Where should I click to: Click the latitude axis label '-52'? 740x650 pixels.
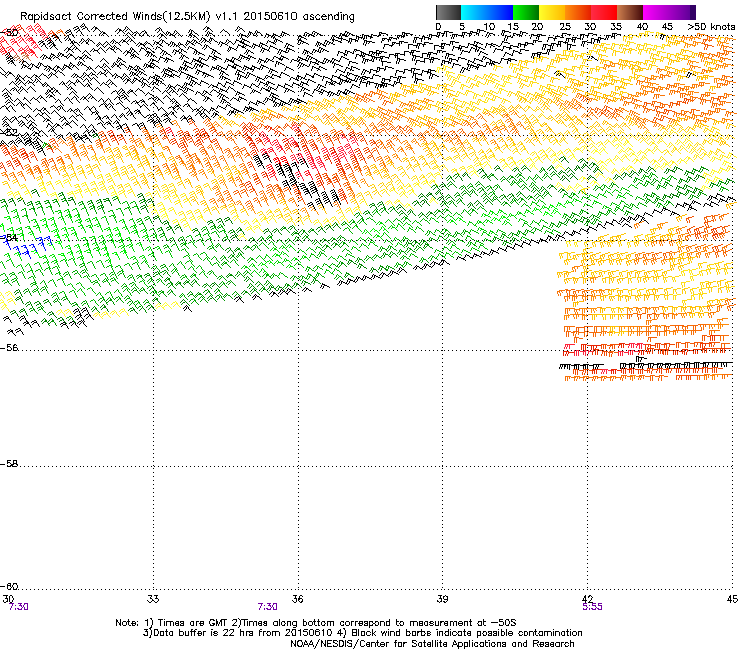tap(9, 133)
